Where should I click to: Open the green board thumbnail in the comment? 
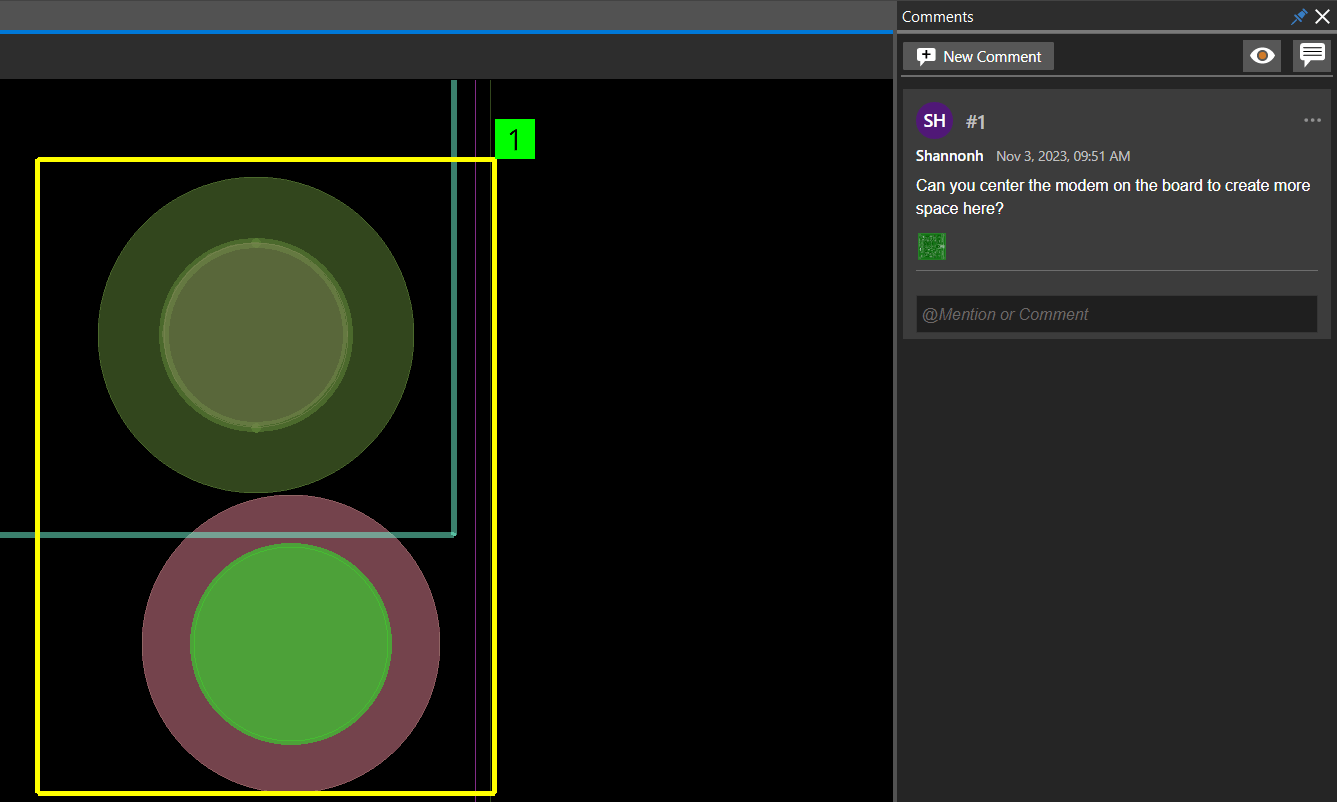point(932,246)
